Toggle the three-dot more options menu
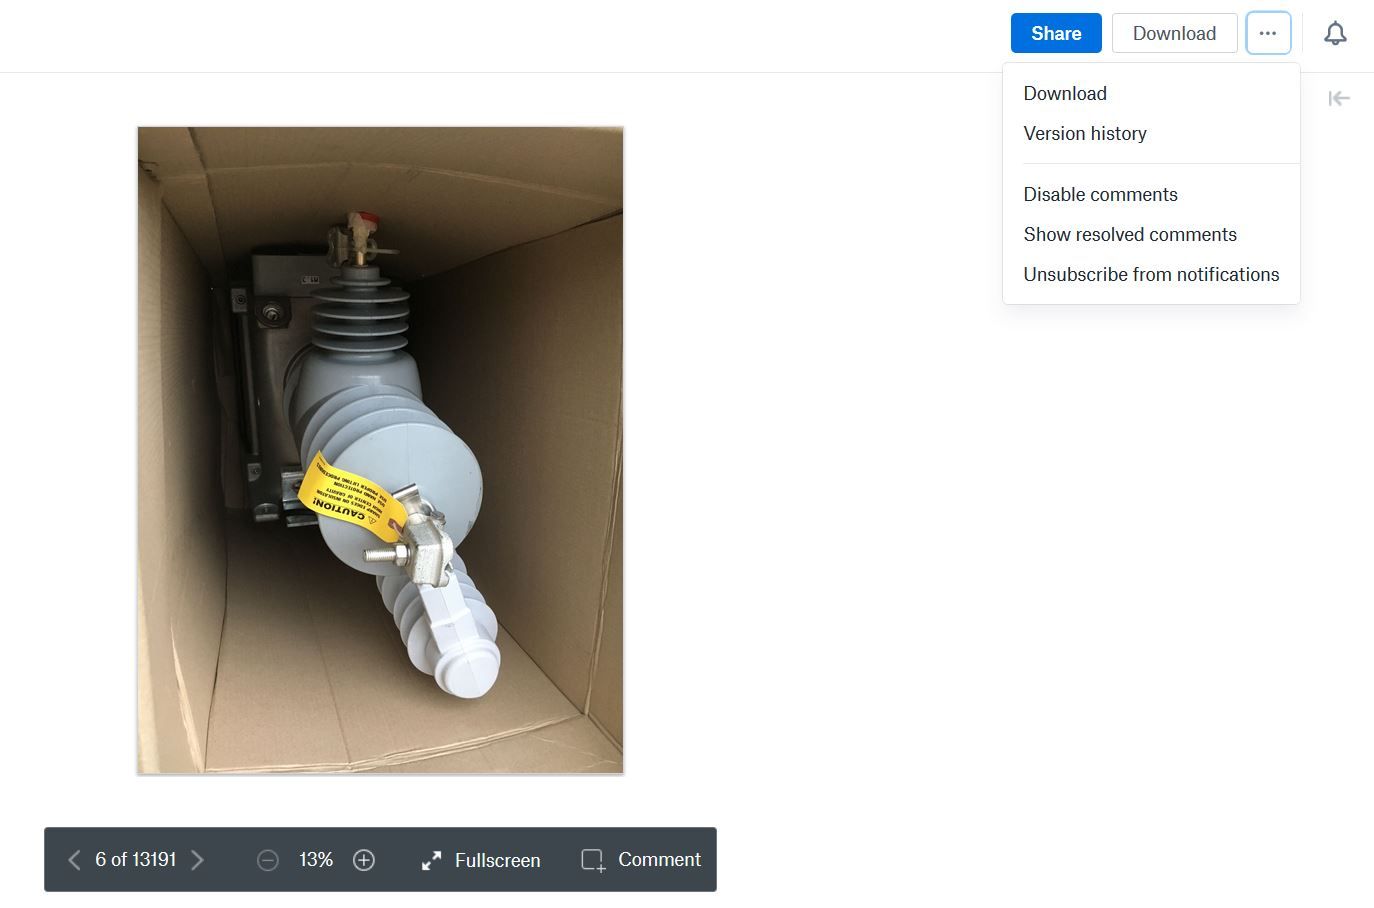This screenshot has width=1374, height=908. [1268, 33]
